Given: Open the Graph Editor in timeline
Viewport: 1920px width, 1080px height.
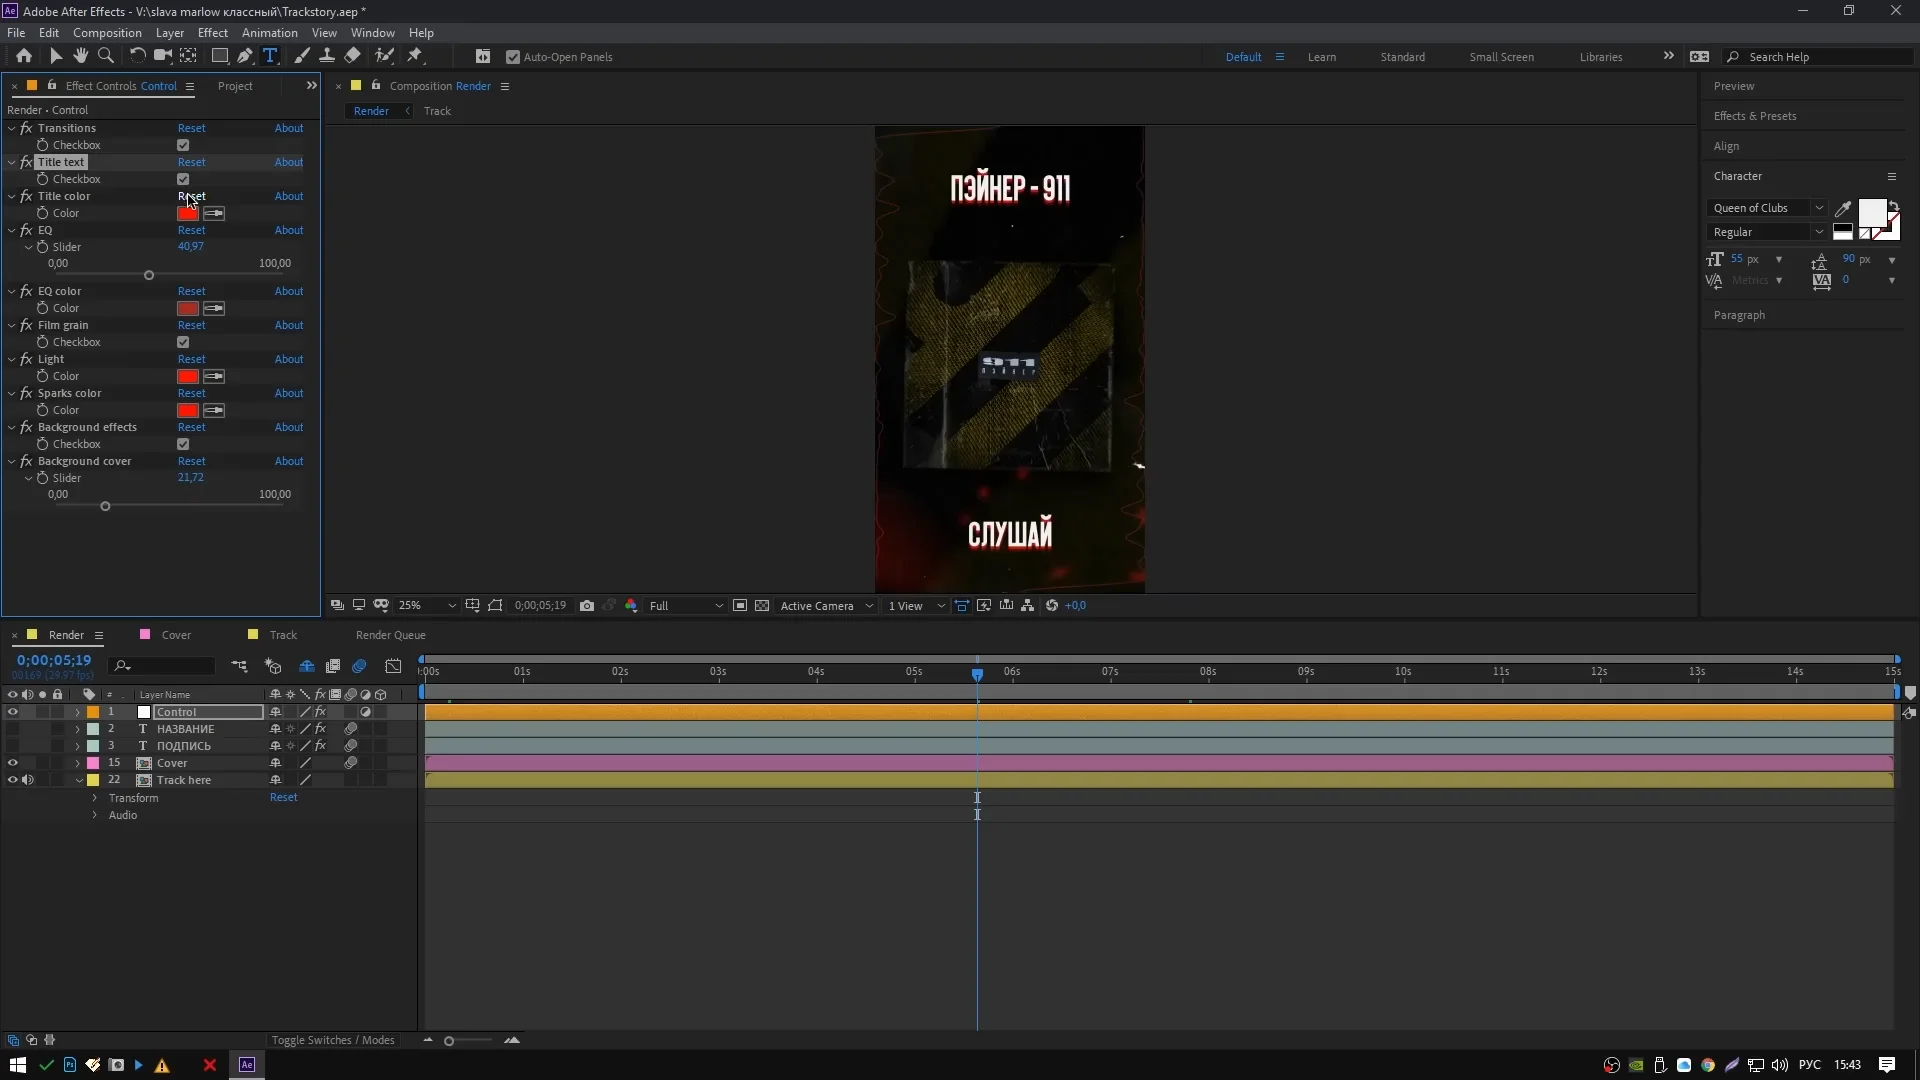Looking at the screenshot, I should coord(393,666).
